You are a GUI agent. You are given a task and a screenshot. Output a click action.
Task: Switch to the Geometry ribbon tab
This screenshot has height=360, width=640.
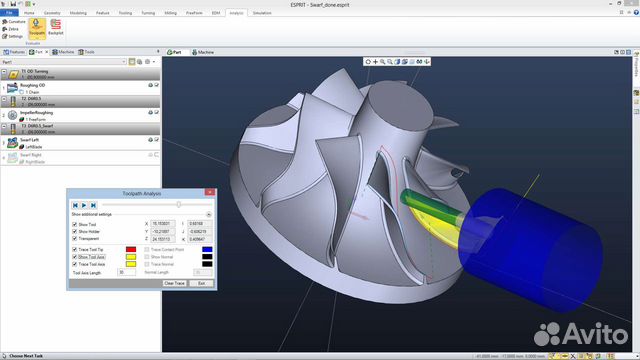[52, 13]
